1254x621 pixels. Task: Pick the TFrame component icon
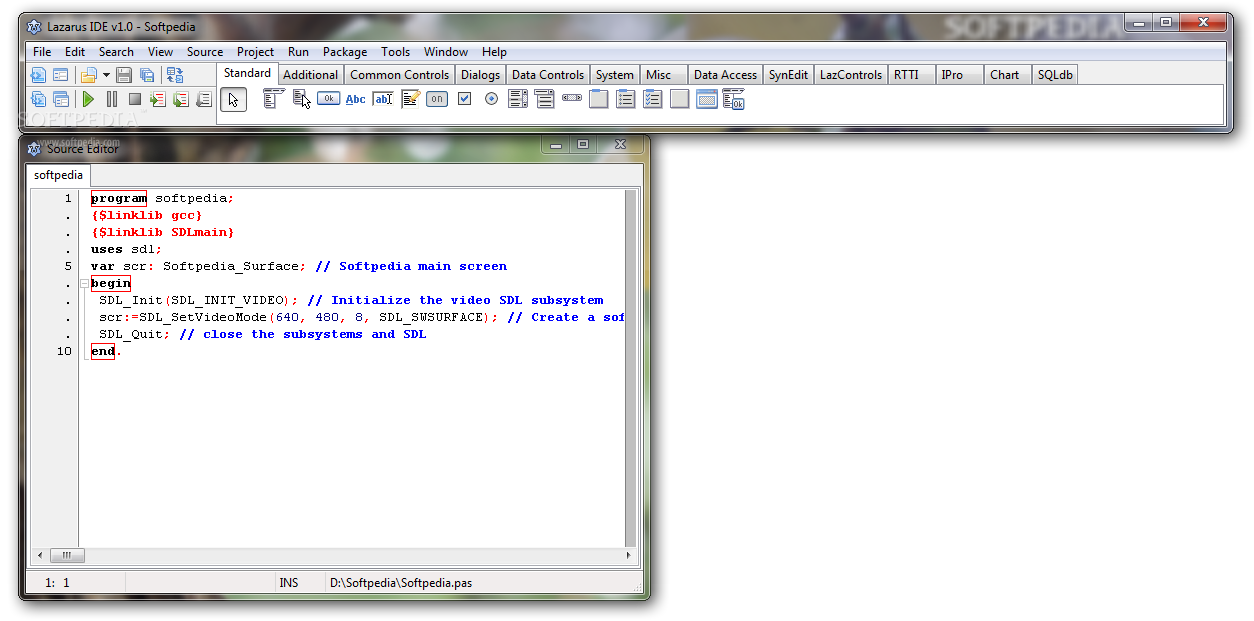[707, 98]
